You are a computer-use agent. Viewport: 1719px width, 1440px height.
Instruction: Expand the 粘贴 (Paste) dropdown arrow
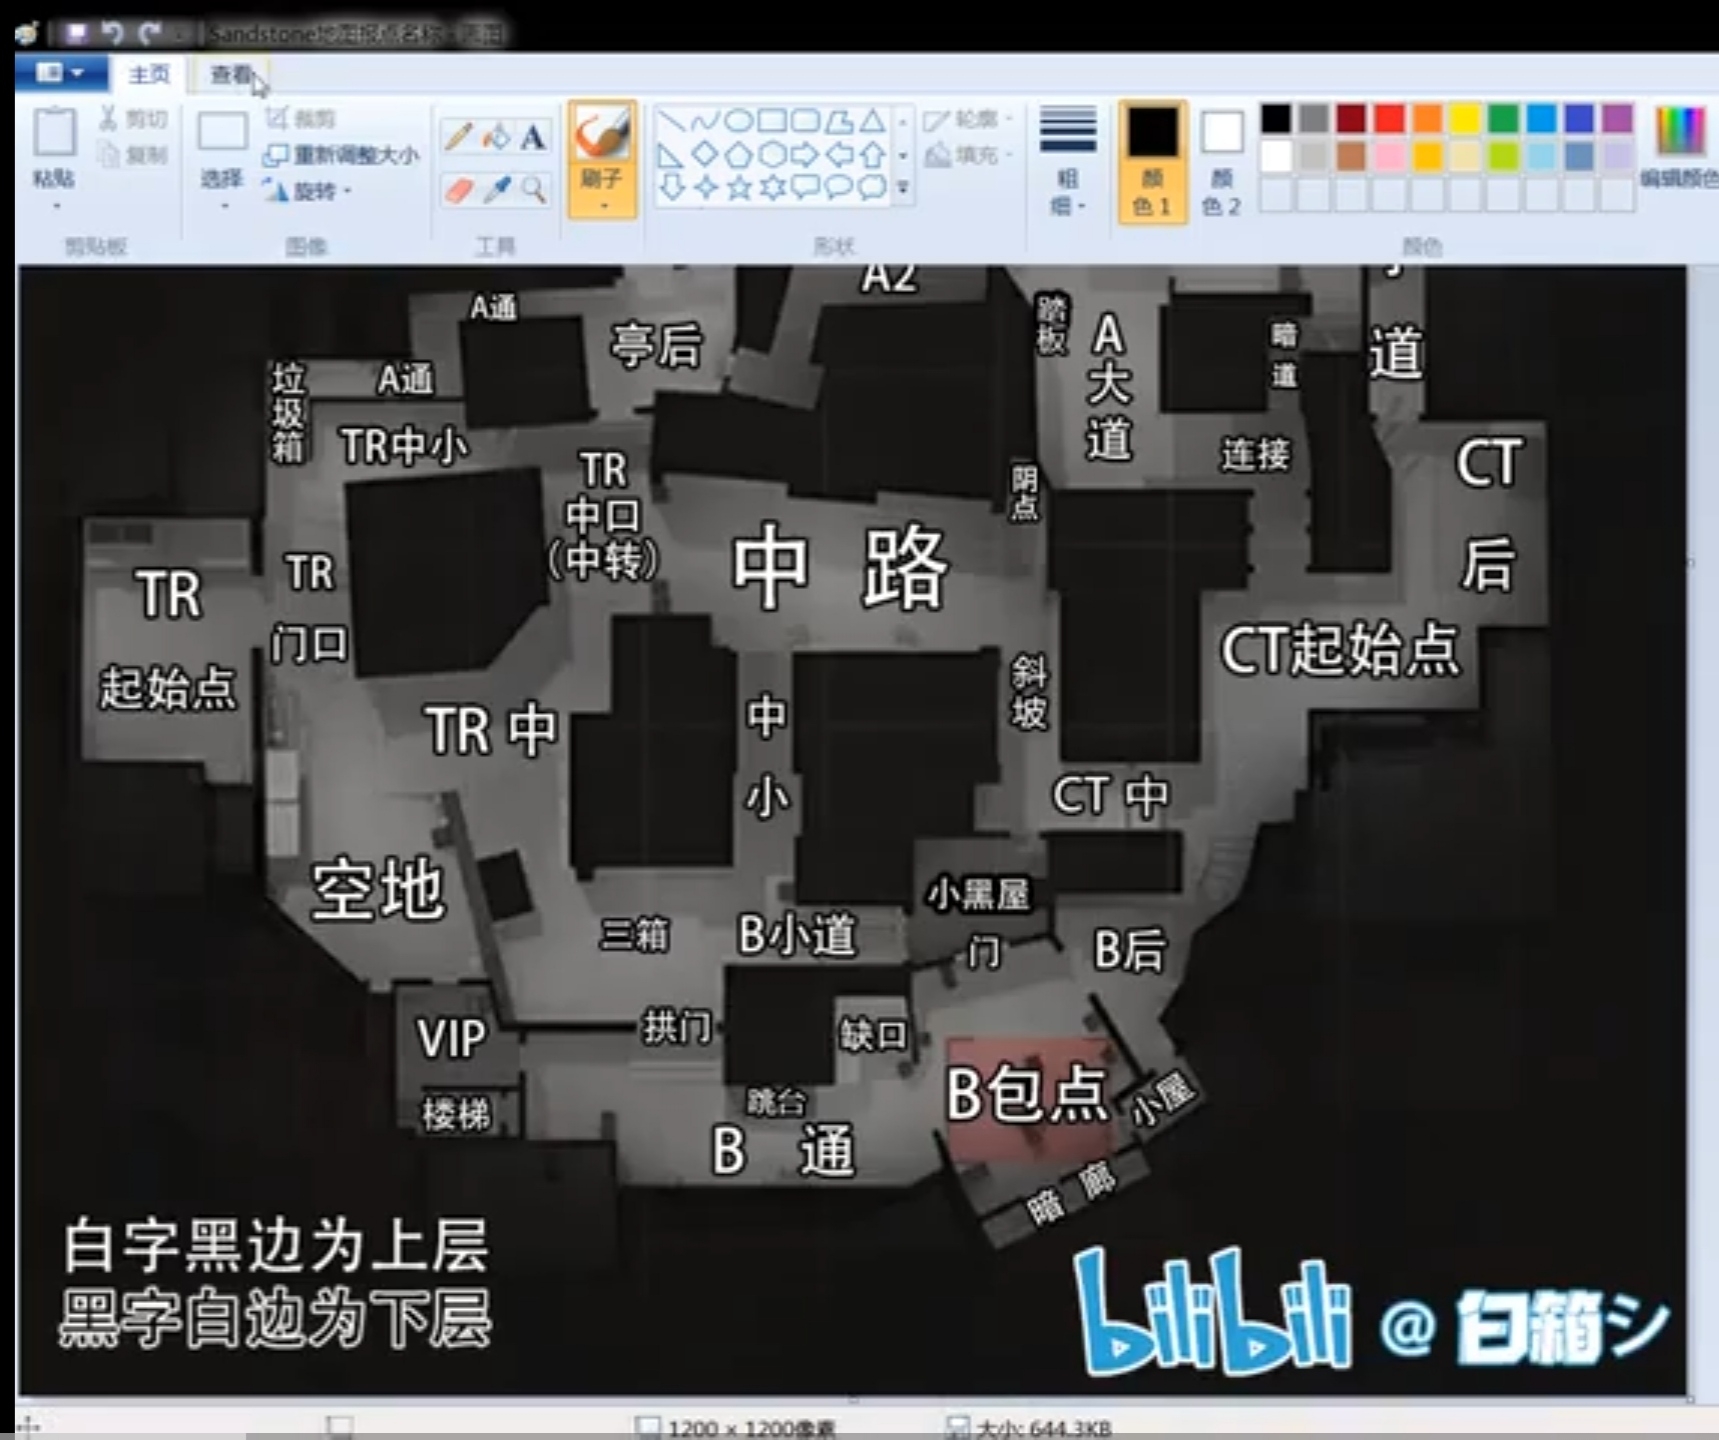(56, 207)
